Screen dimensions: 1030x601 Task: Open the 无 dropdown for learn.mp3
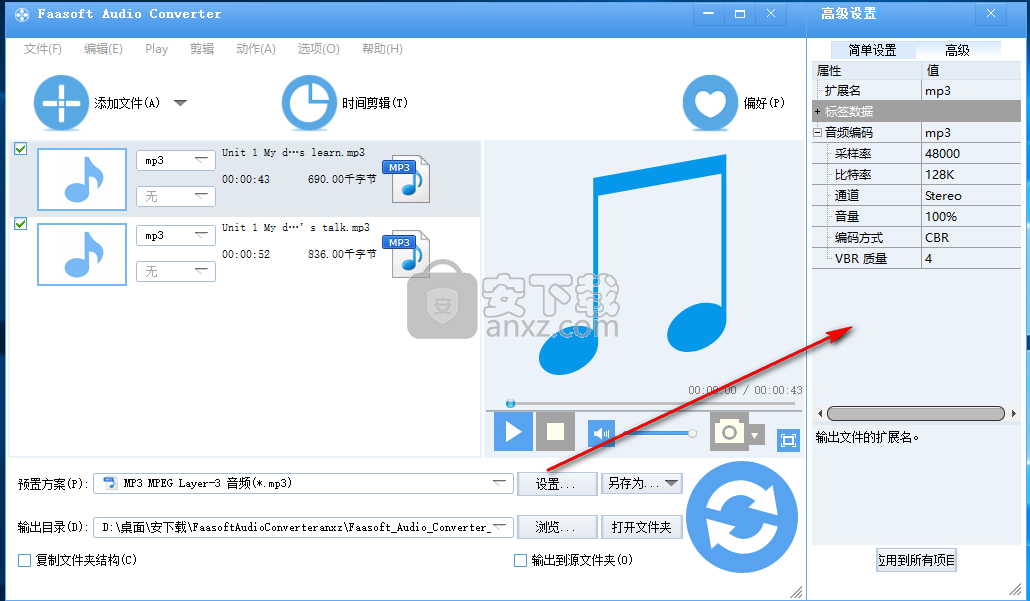(x=176, y=196)
